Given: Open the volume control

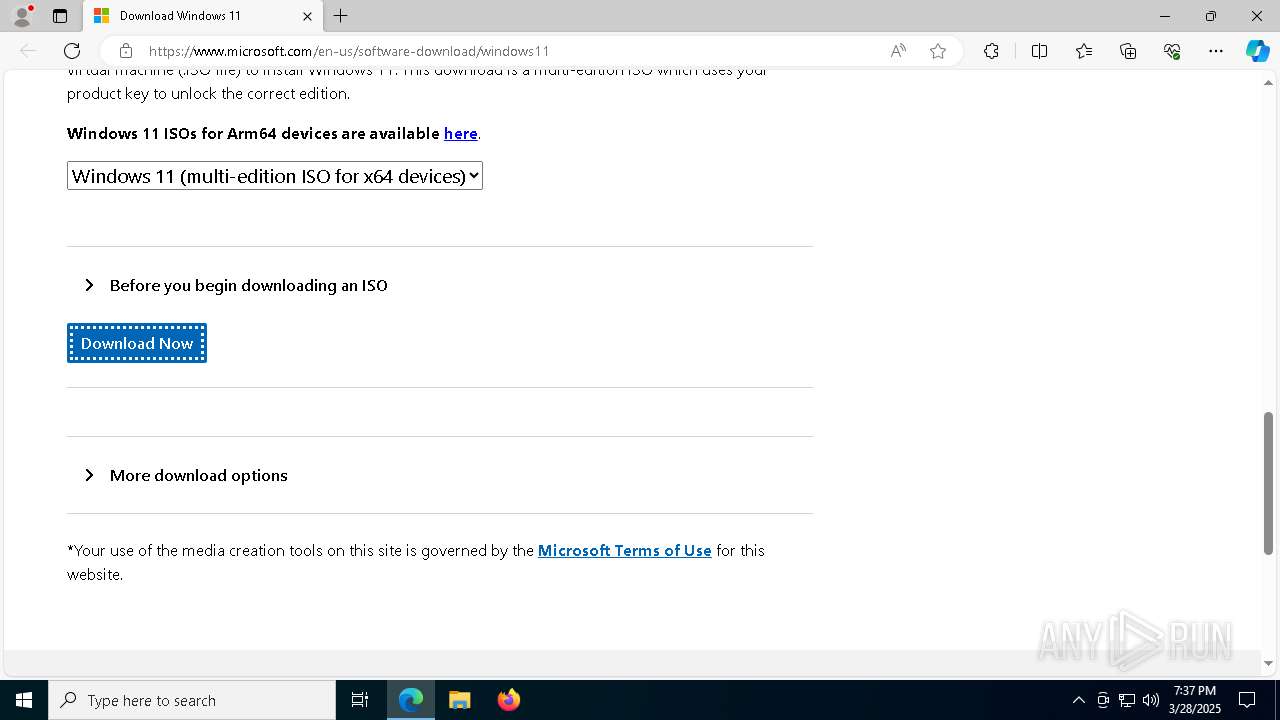Looking at the screenshot, I should [x=1151, y=700].
